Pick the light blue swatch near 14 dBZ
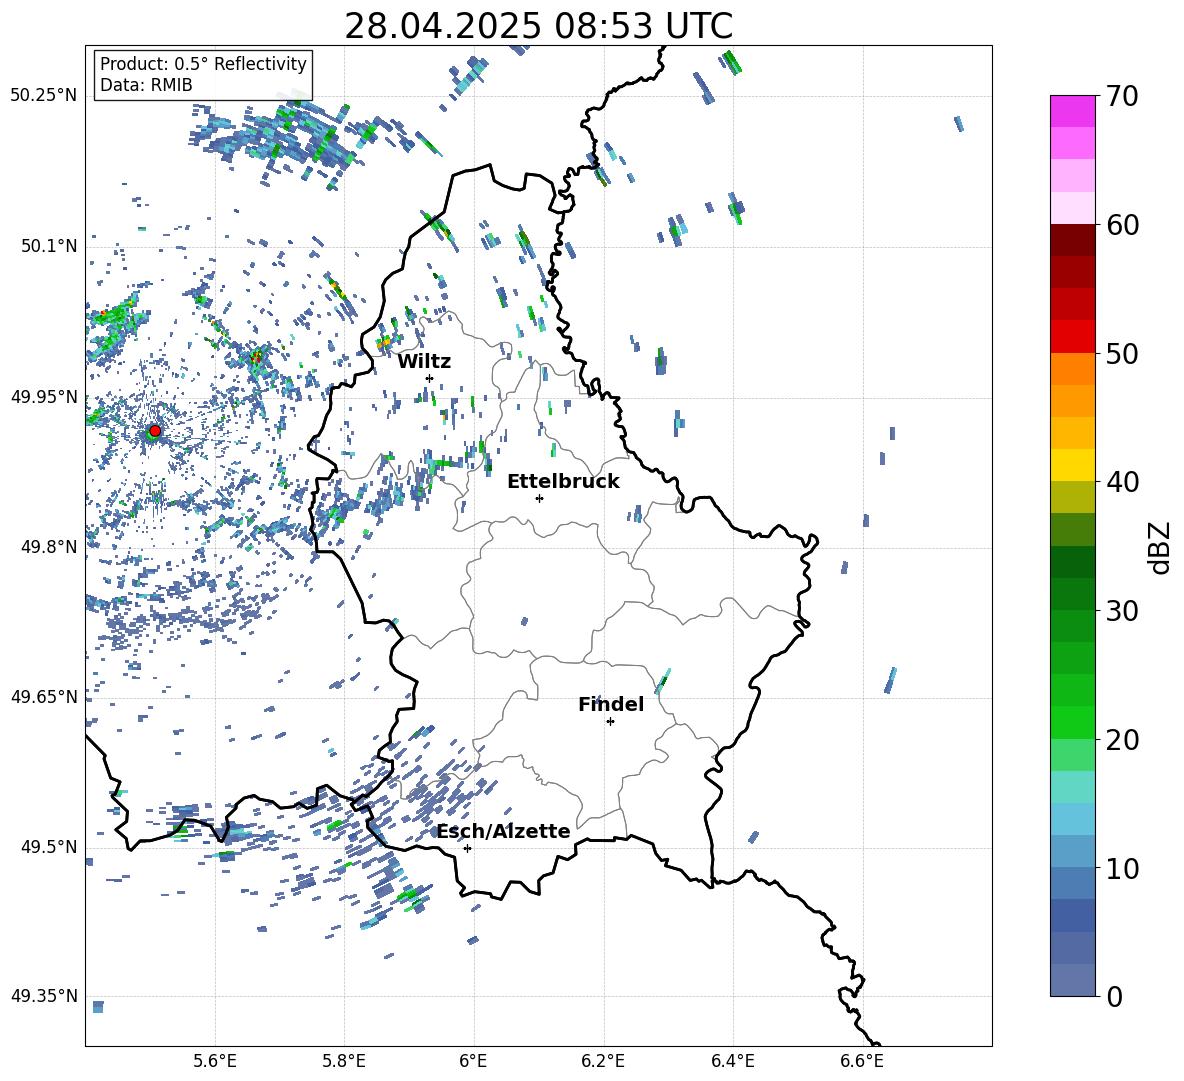The height and width of the screenshot is (1081, 1184). pyautogui.click(x=1073, y=819)
